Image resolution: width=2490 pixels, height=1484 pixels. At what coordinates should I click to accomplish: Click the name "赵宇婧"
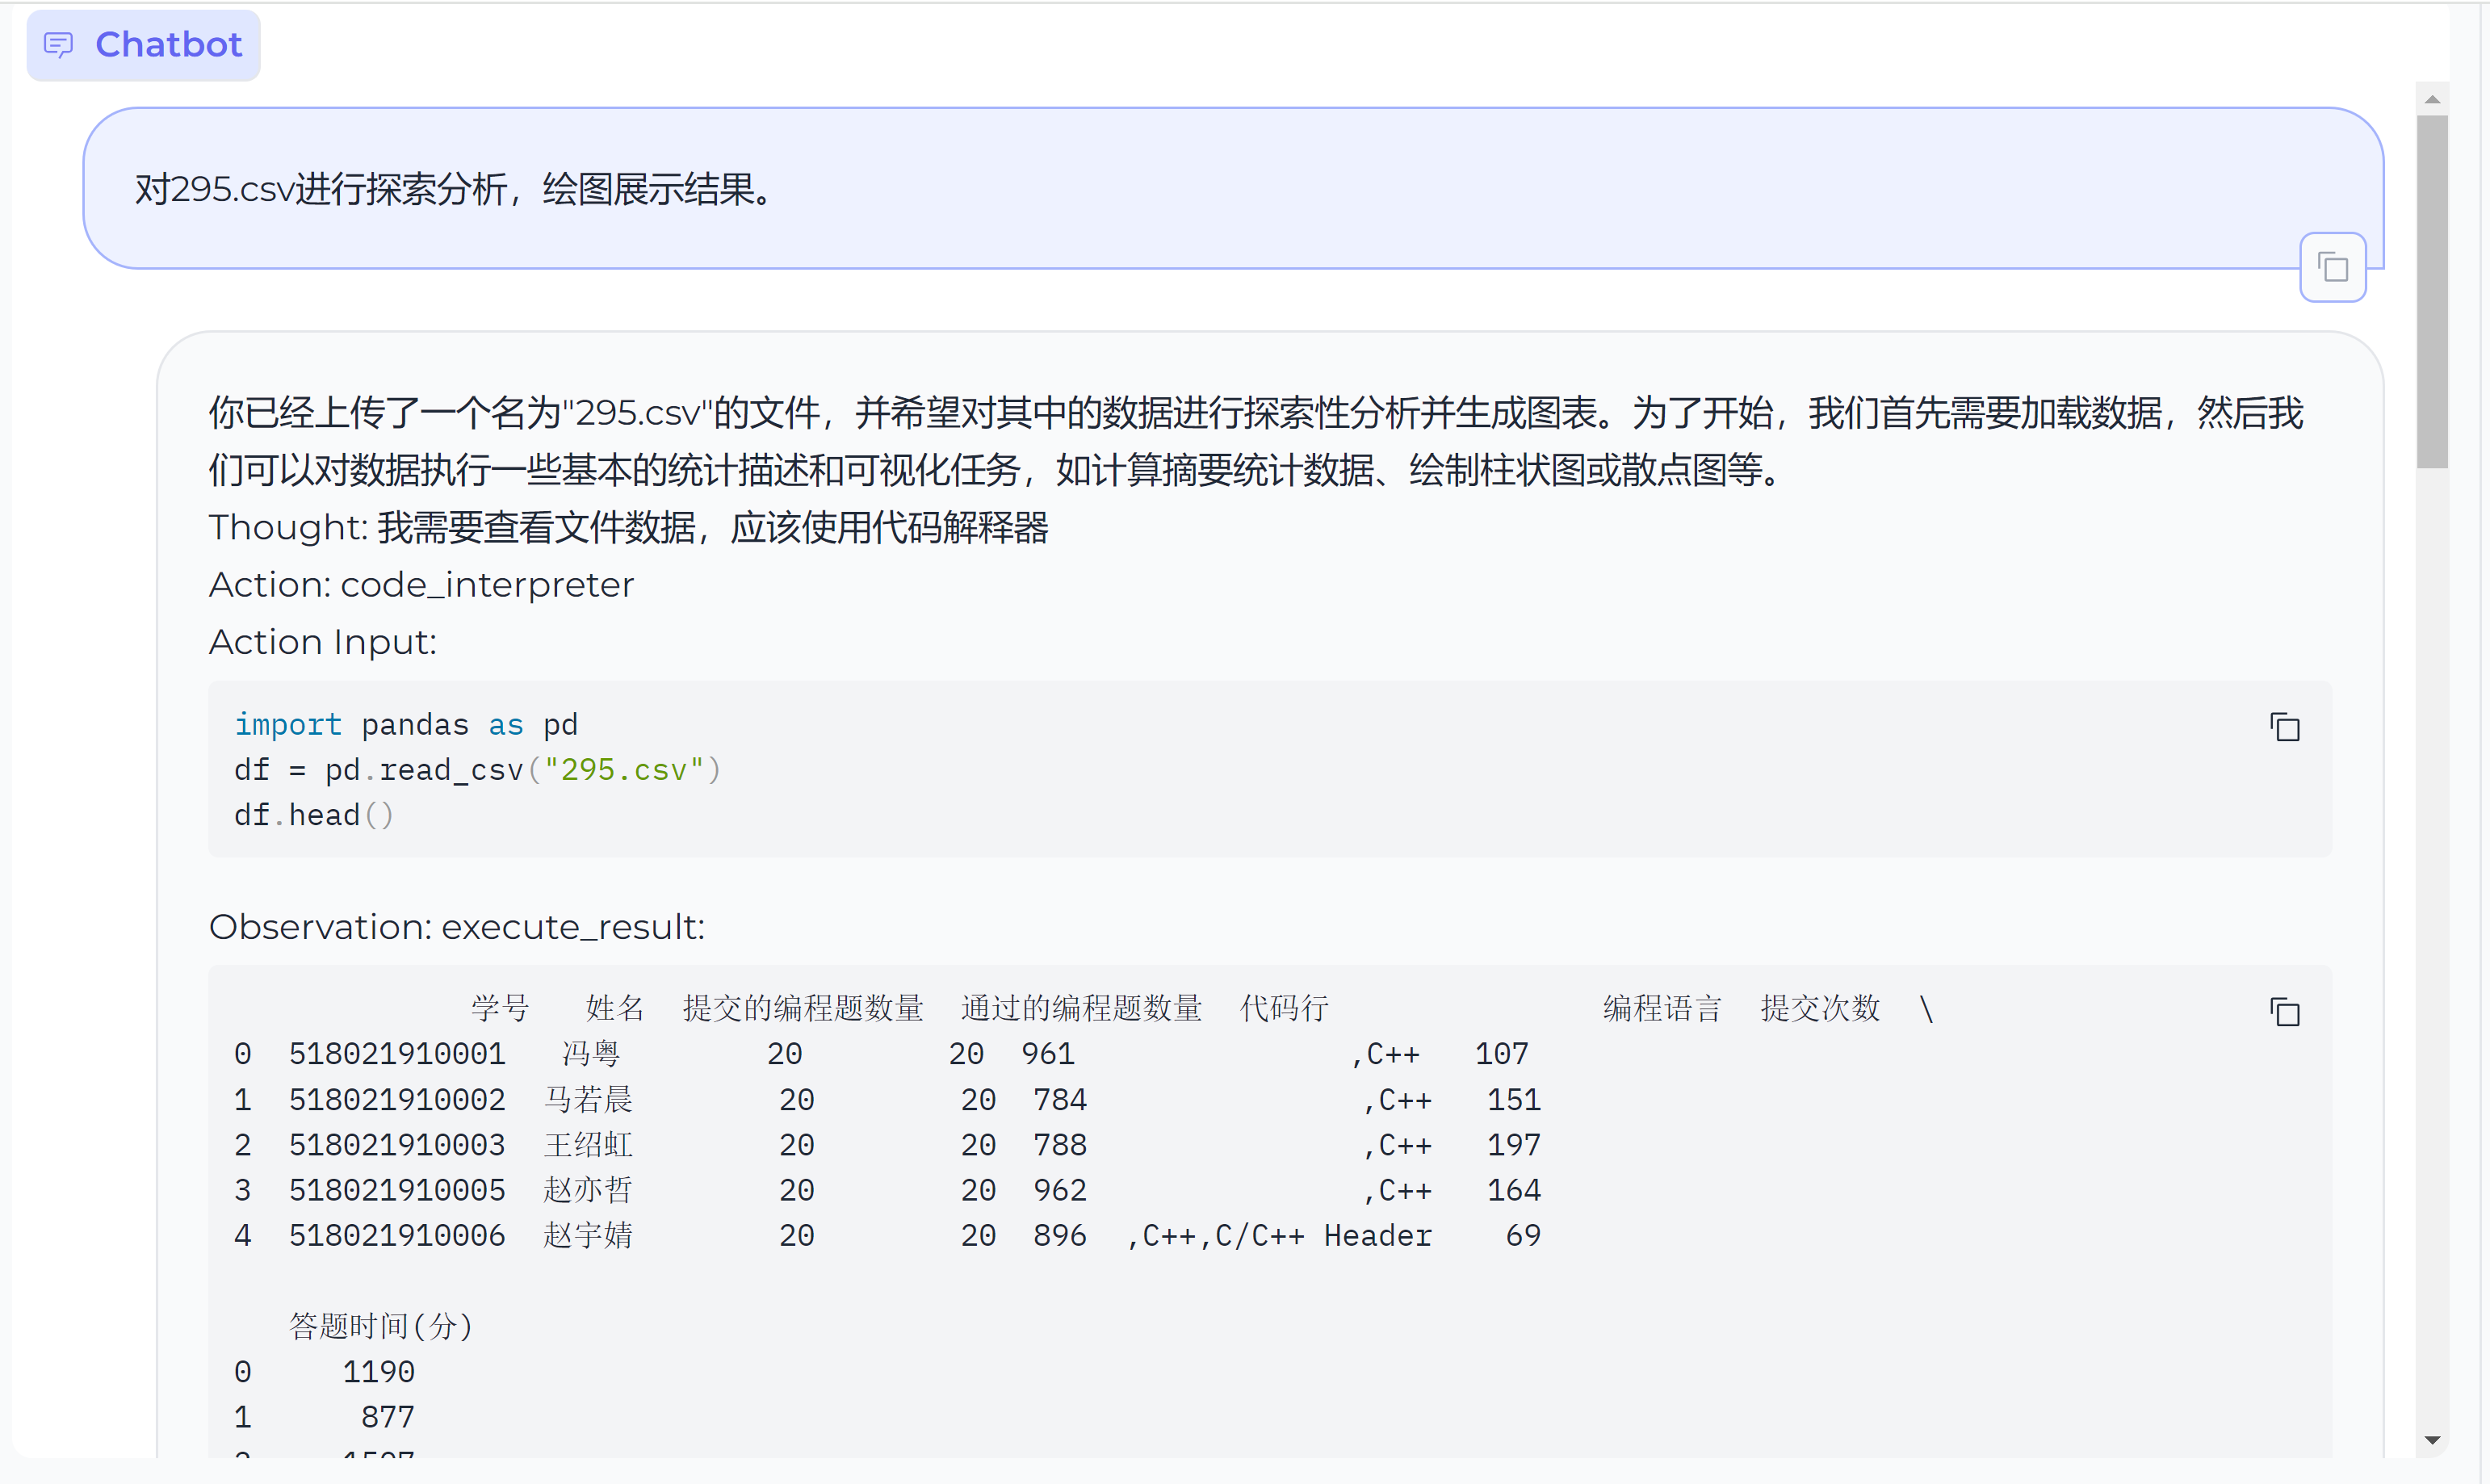[x=588, y=1236]
